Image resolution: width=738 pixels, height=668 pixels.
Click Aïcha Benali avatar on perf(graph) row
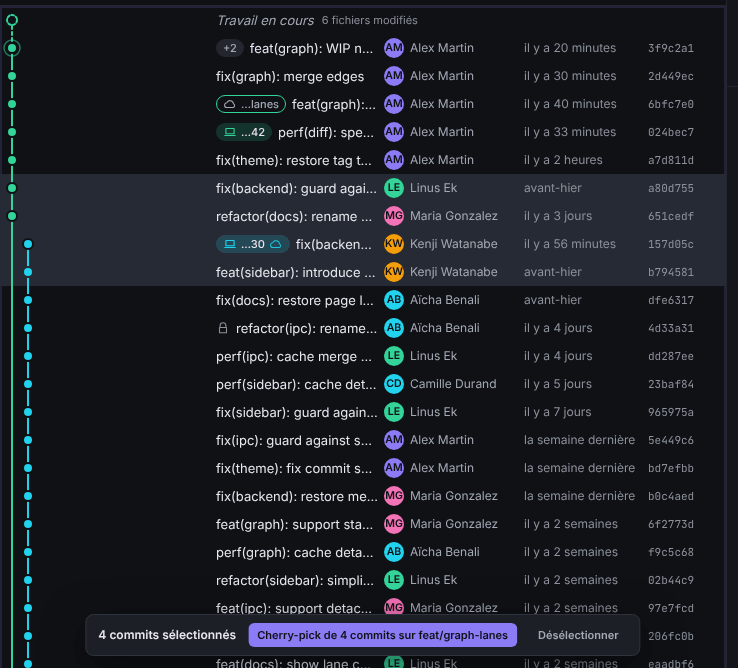(x=394, y=552)
